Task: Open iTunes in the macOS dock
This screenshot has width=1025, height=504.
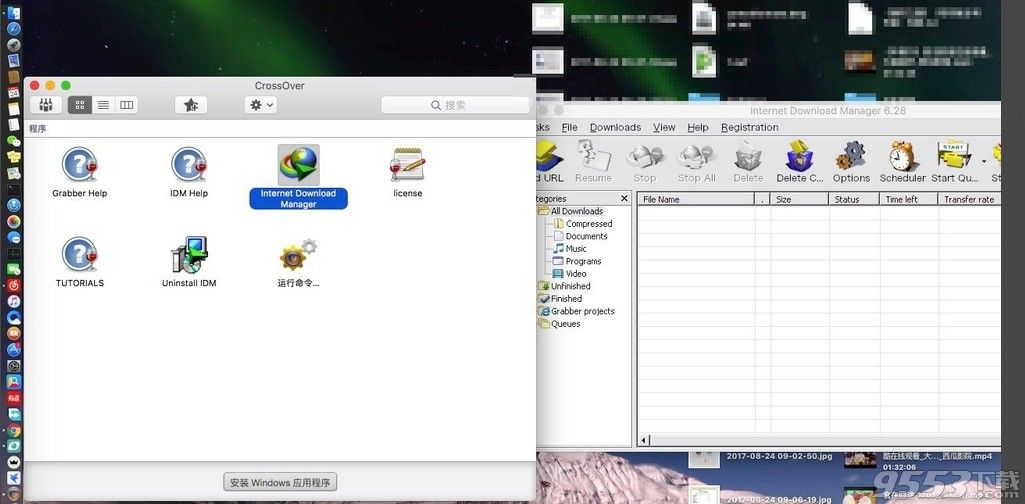Action: pyautogui.click(x=14, y=301)
